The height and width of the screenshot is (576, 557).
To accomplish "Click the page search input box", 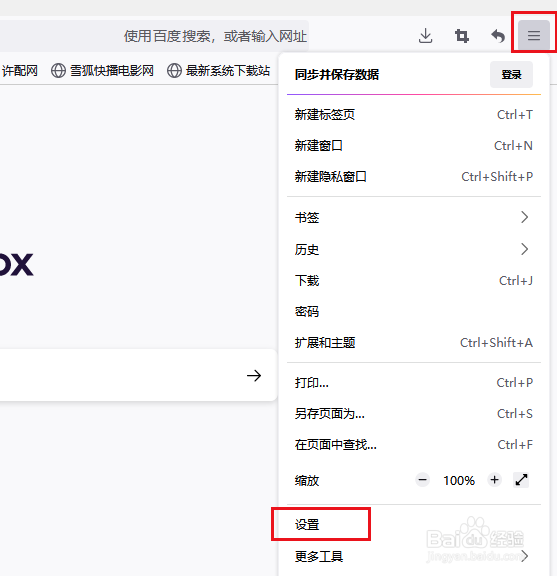I will [x=138, y=375].
